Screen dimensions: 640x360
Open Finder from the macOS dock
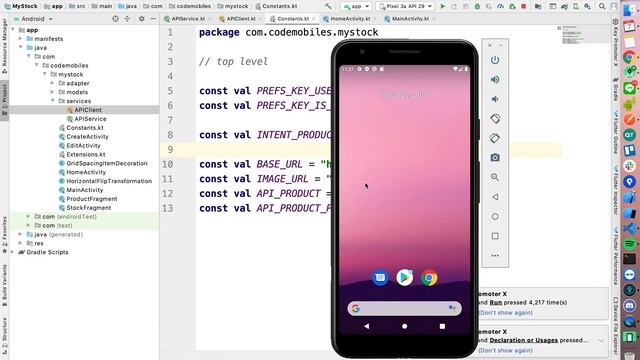tap(630, 9)
